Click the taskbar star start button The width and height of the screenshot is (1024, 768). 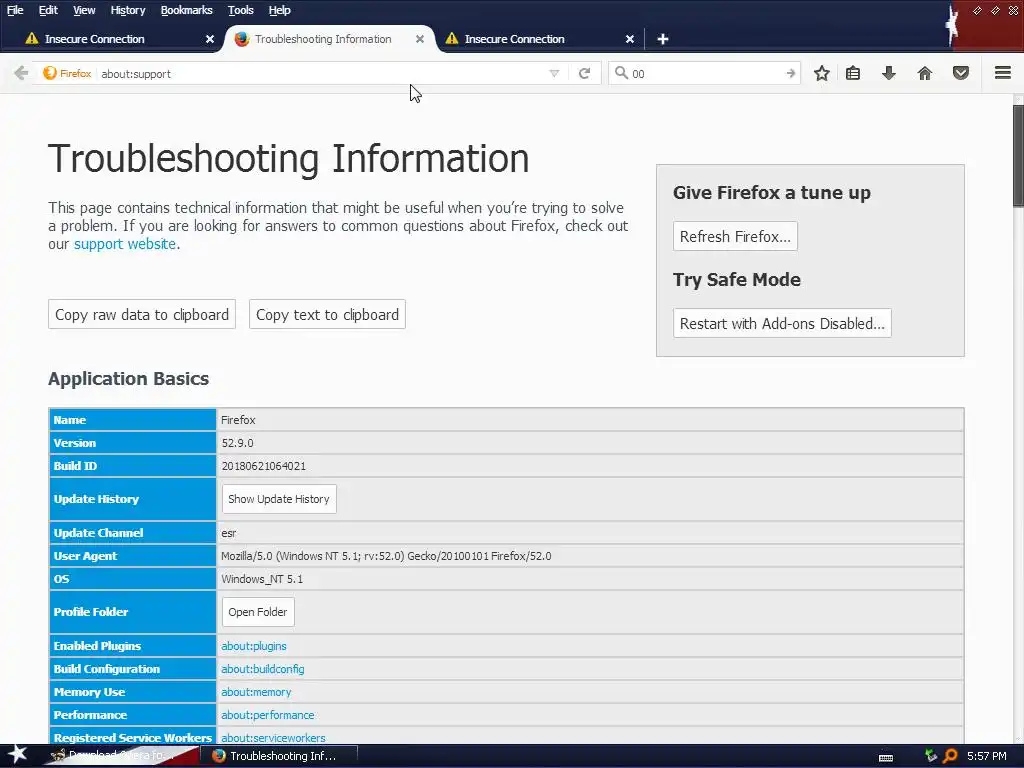click(17, 756)
